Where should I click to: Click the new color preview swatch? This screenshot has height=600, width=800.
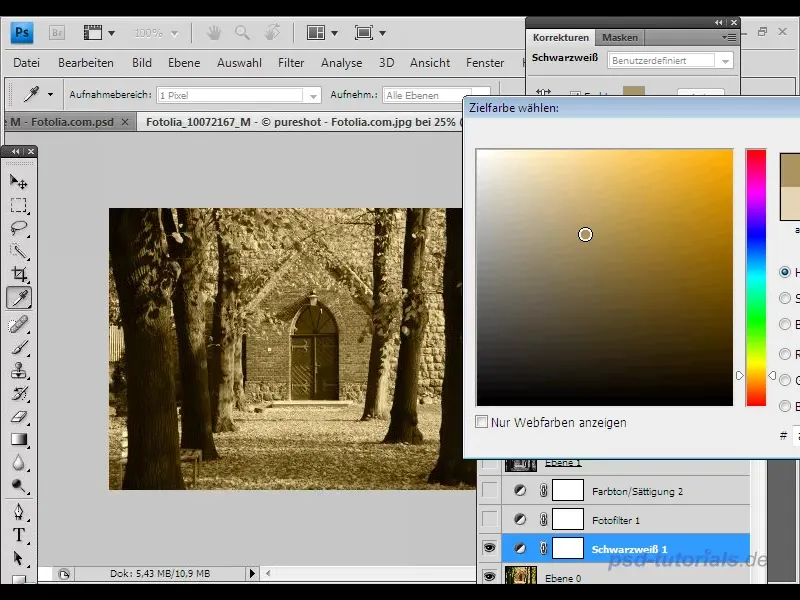click(x=790, y=170)
